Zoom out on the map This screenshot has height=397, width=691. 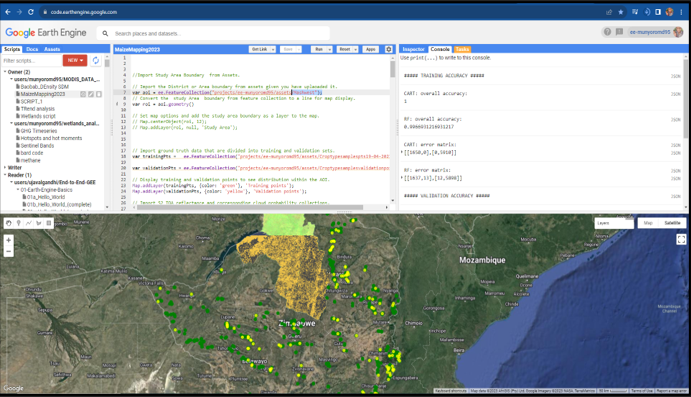[x=8, y=252]
